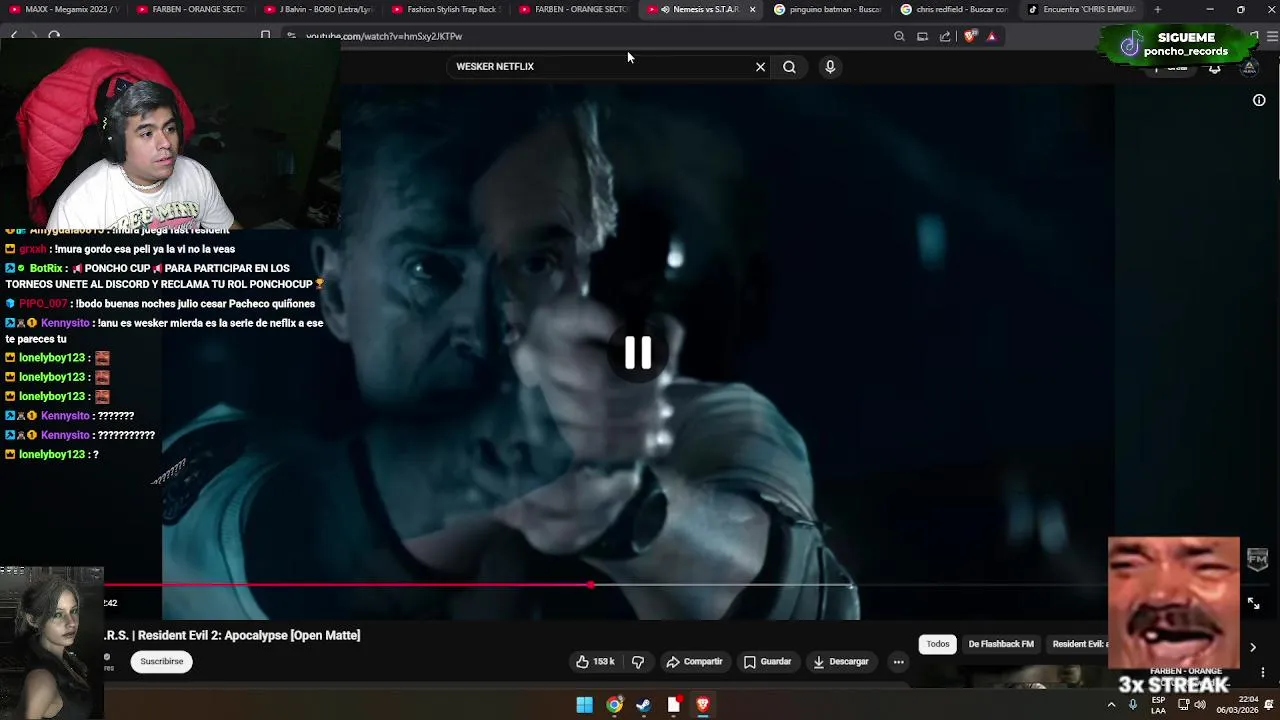Open the three-dot more actions menu

(x=898, y=662)
